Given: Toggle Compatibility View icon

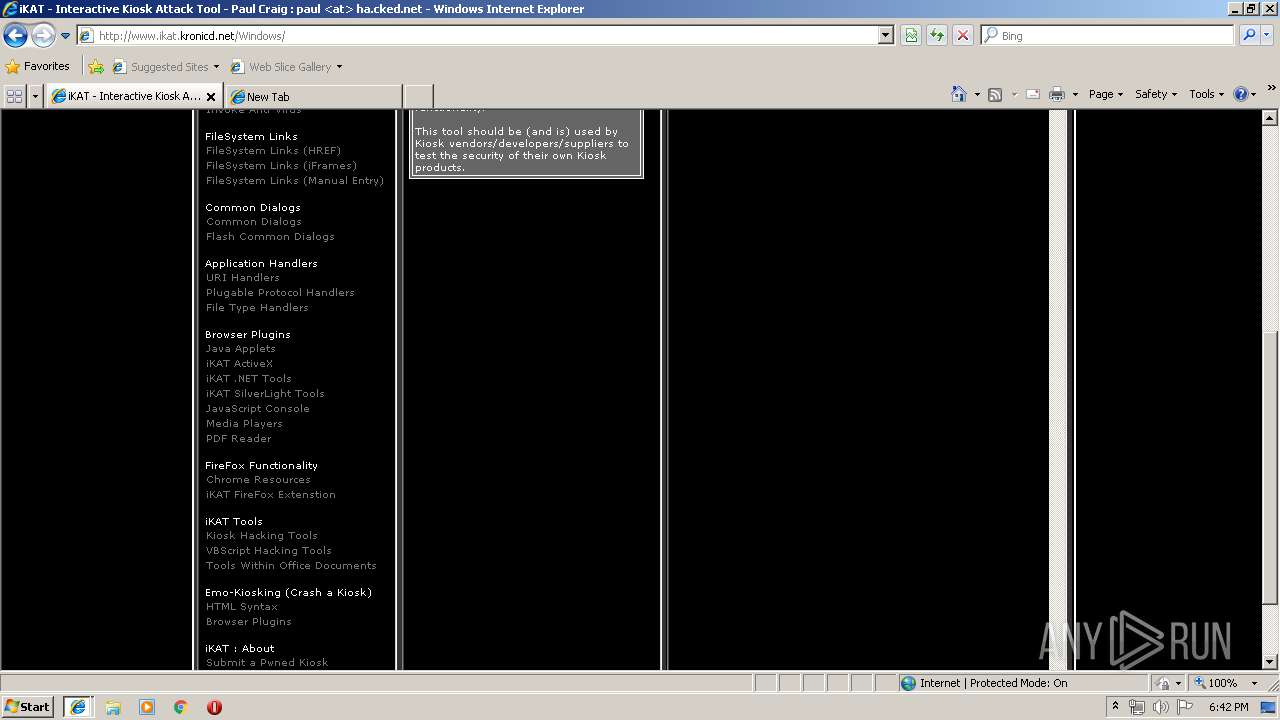Looking at the screenshot, I should coord(911,35).
